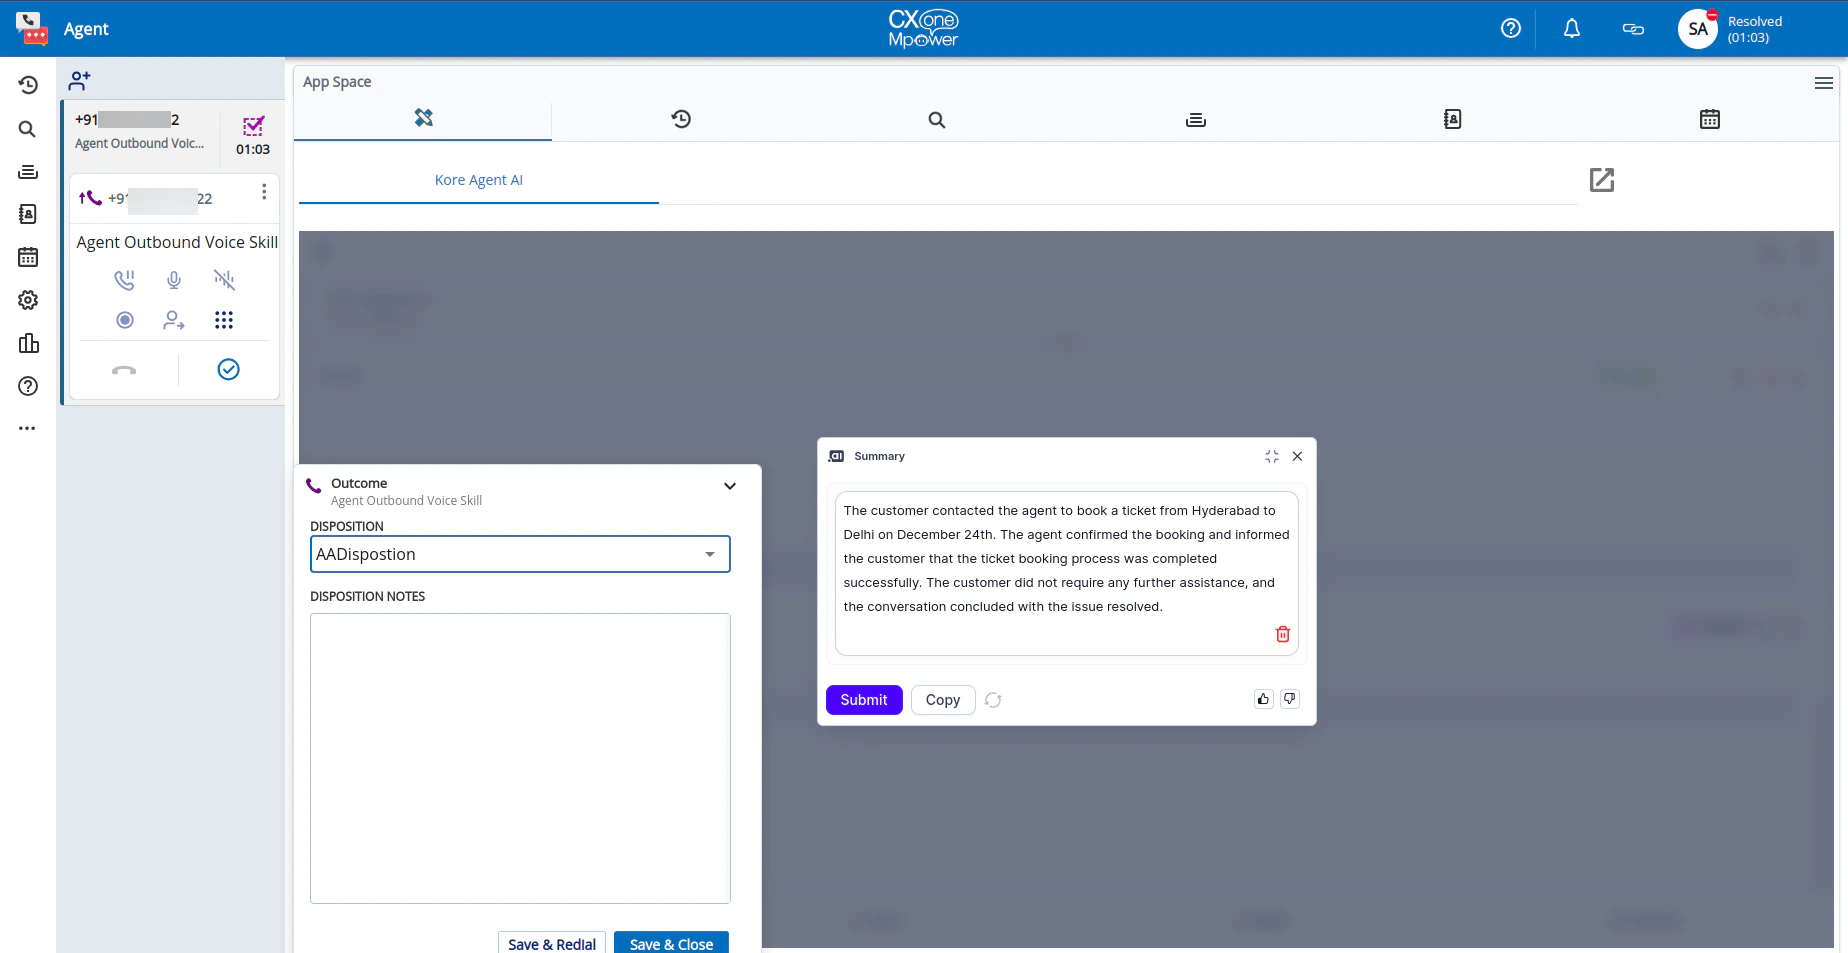The height and width of the screenshot is (953, 1848).
Task: Click the mask call icon
Action: (x=224, y=280)
